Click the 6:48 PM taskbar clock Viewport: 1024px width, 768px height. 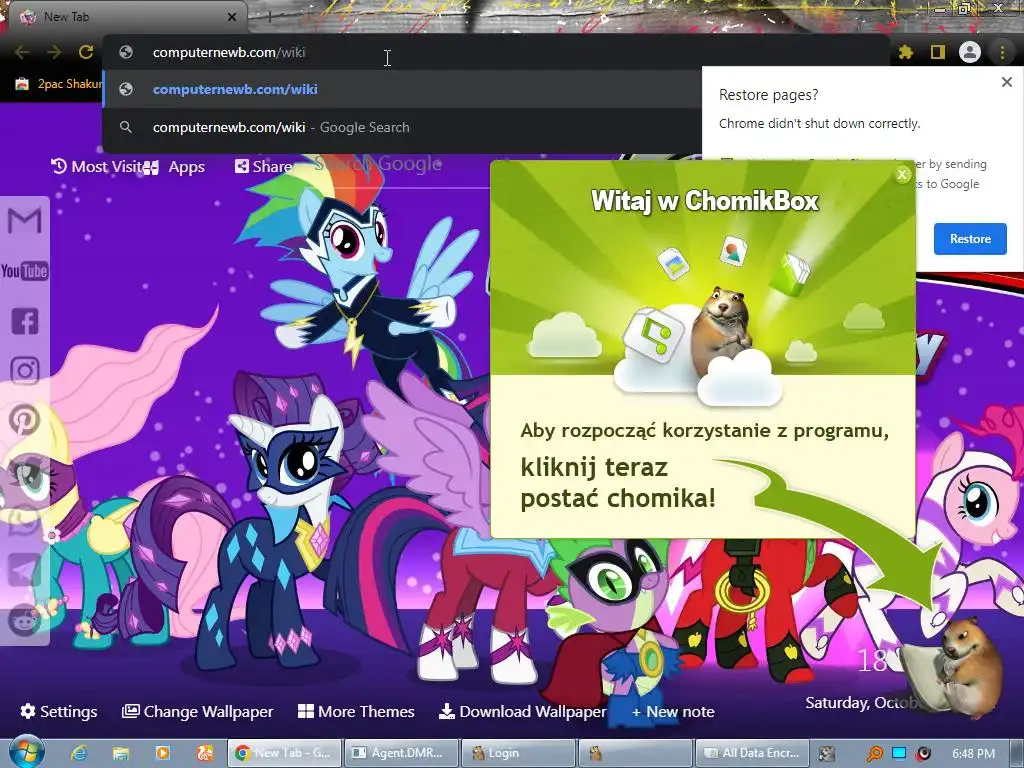point(973,754)
